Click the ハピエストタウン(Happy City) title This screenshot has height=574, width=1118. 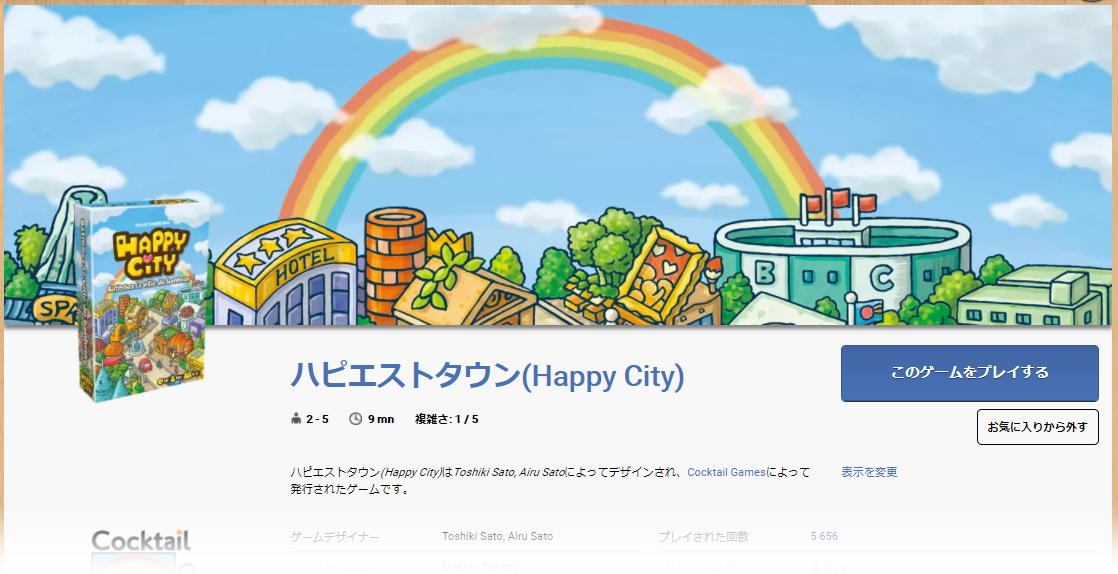pos(487,376)
